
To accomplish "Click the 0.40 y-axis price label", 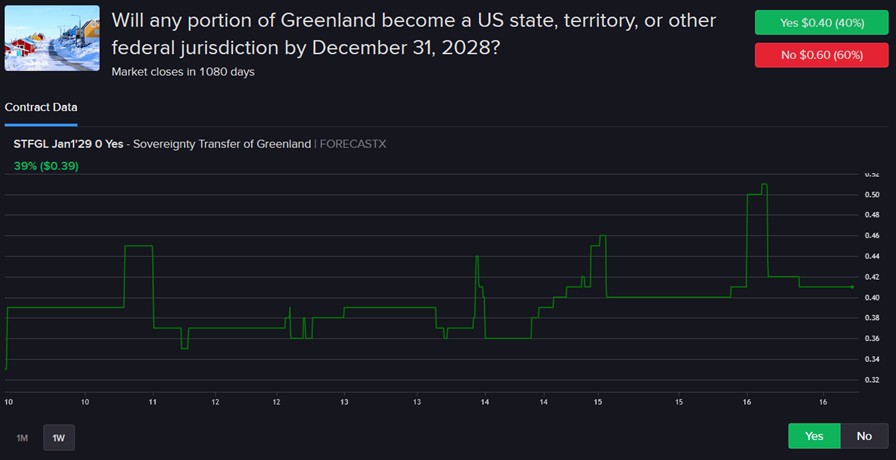I will click(x=871, y=297).
